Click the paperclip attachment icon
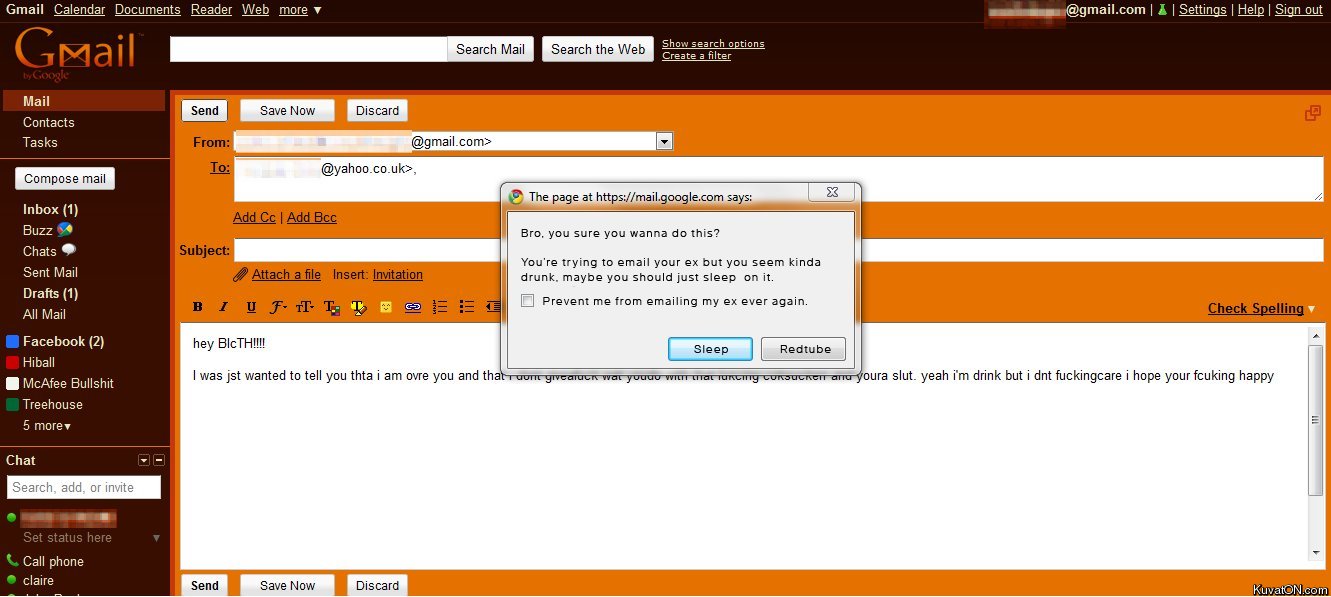The width and height of the screenshot is (1331, 597). pyautogui.click(x=240, y=275)
